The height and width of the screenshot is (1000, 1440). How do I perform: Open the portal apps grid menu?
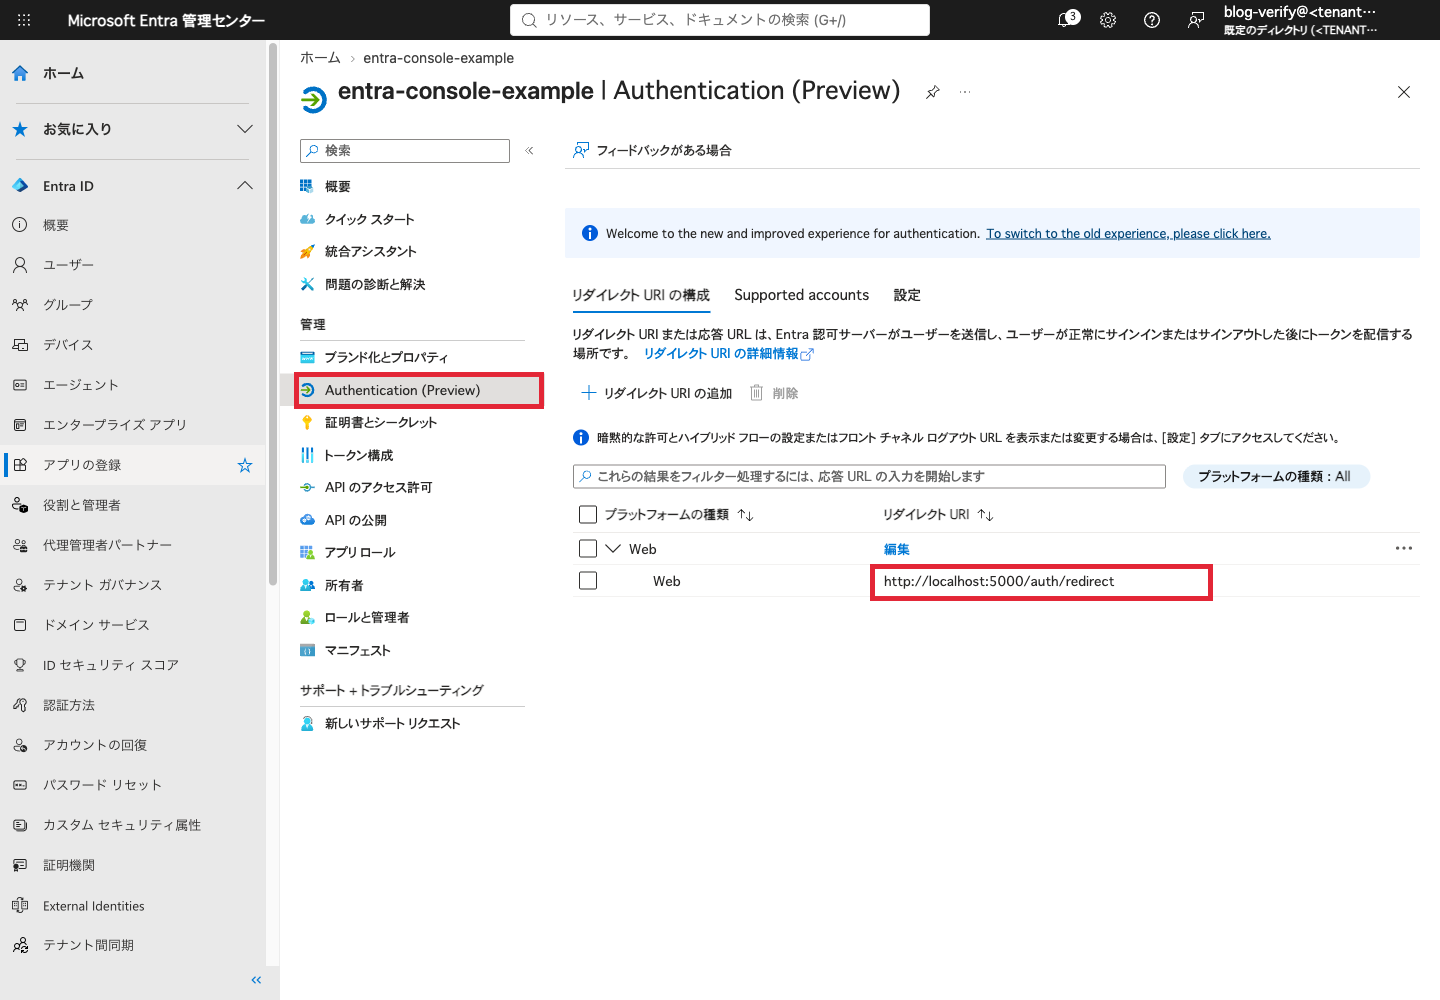tap(24, 20)
